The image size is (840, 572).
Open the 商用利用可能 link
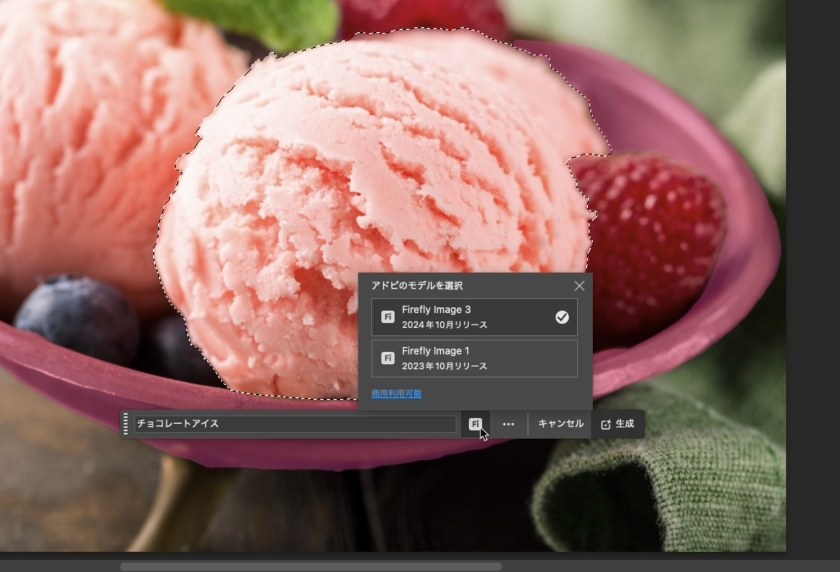(x=396, y=394)
